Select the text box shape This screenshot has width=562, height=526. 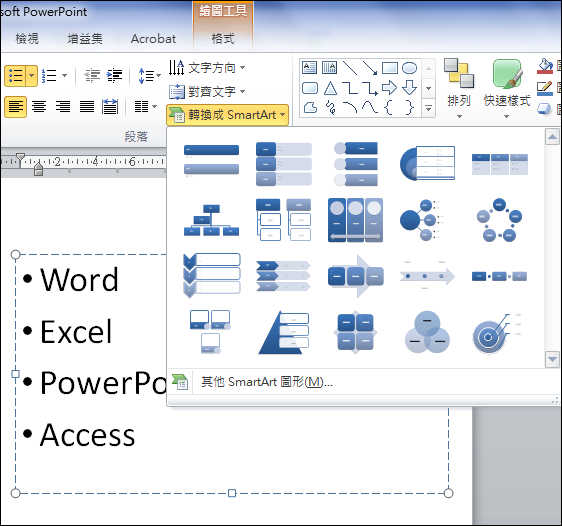click(x=309, y=67)
